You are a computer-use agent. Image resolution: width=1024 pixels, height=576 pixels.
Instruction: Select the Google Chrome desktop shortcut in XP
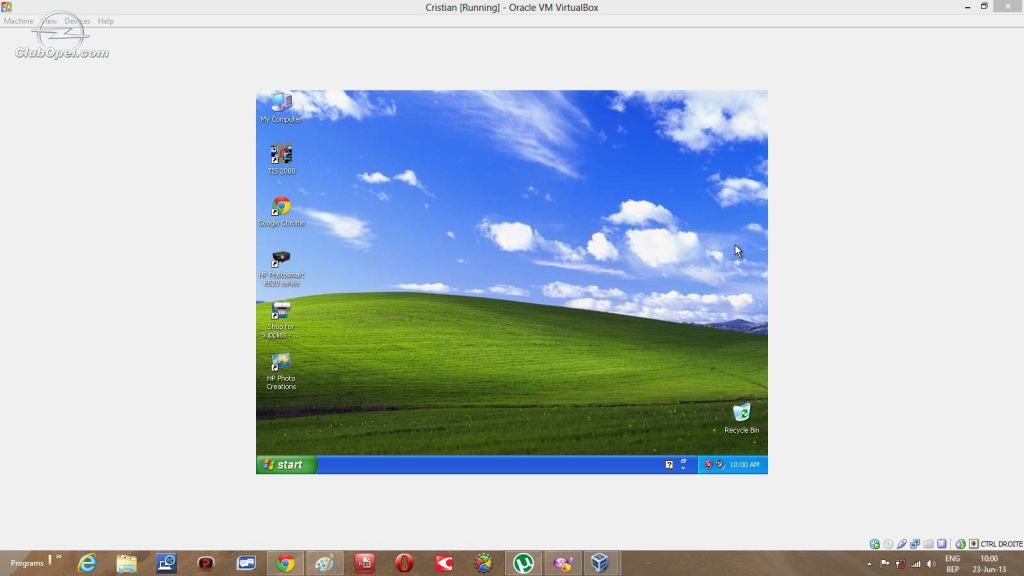[281, 212]
